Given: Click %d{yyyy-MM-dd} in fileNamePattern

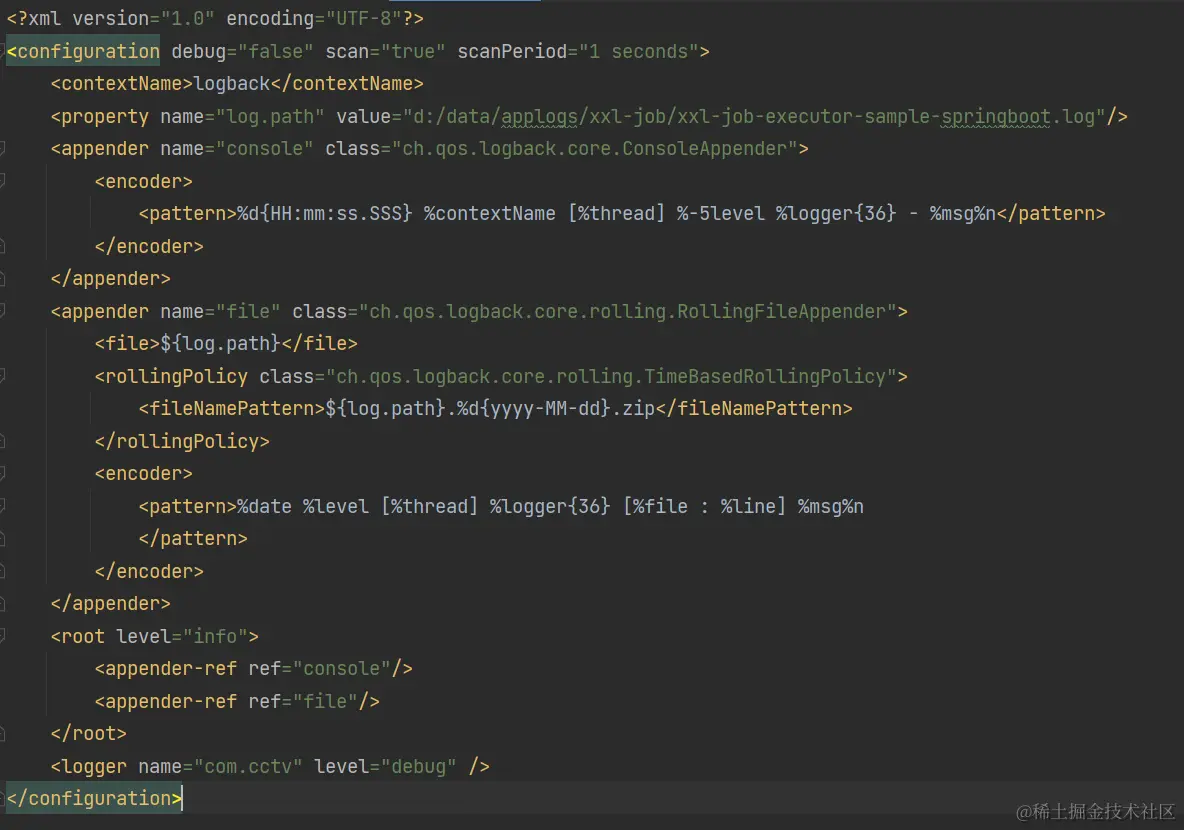Looking at the screenshot, I should click(x=534, y=409).
